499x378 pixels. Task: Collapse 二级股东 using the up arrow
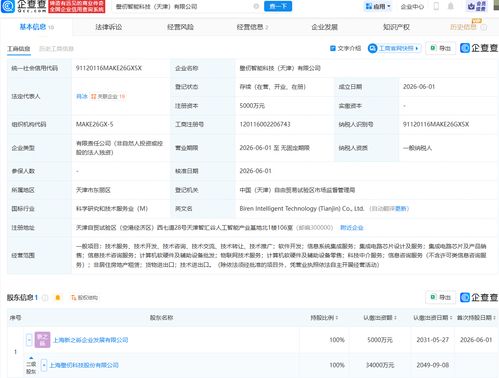(31, 358)
